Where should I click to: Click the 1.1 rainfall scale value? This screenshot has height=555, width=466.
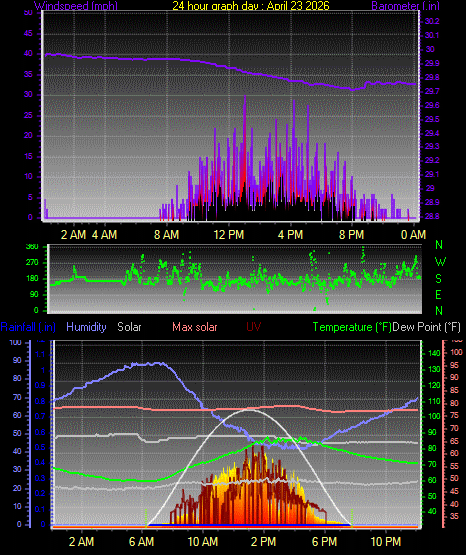(41, 354)
